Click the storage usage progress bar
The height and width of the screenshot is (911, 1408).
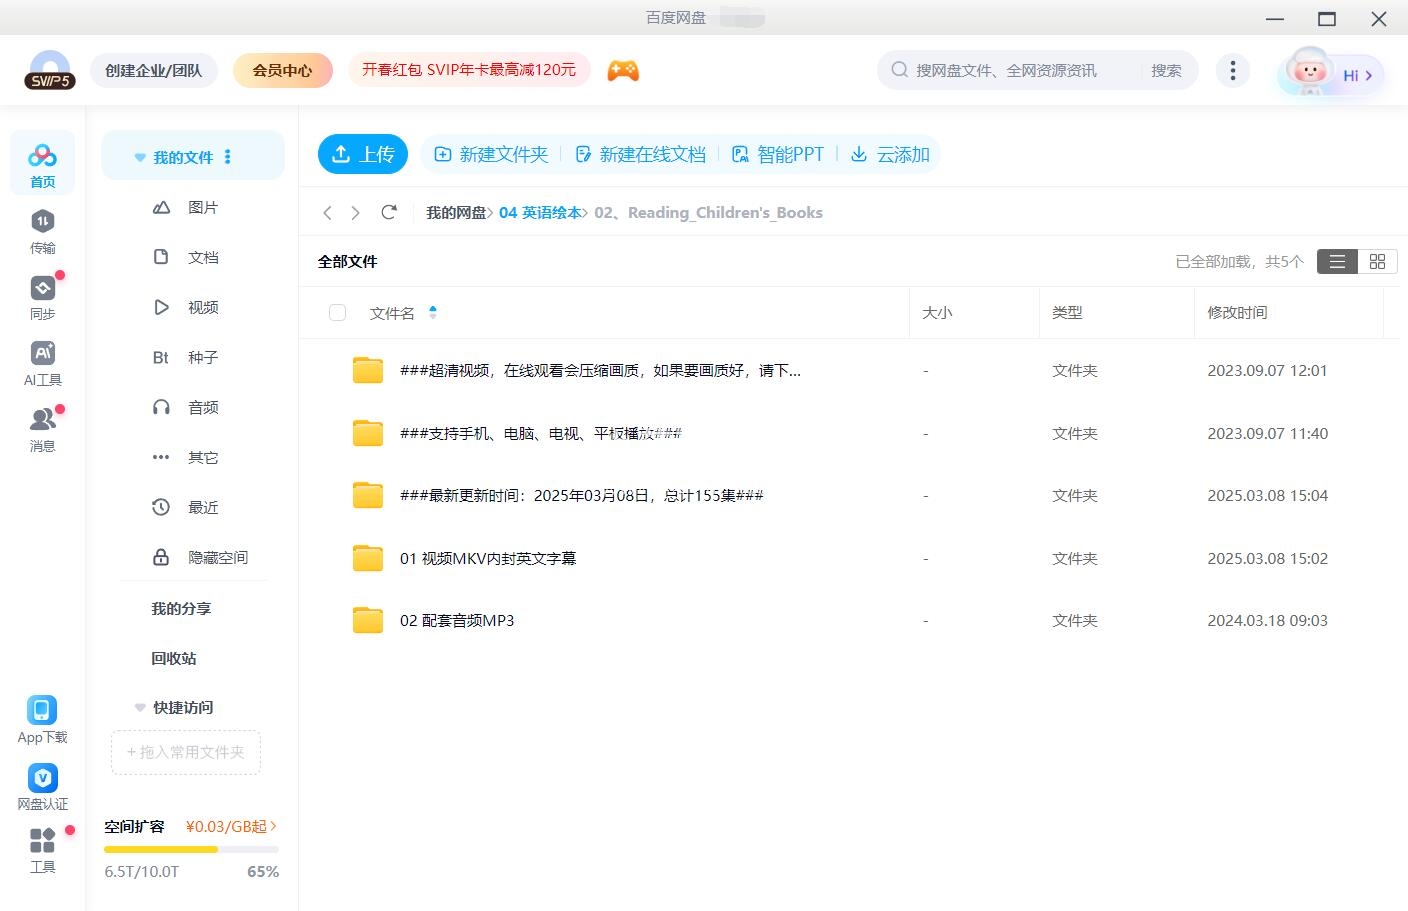[x=190, y=849]
